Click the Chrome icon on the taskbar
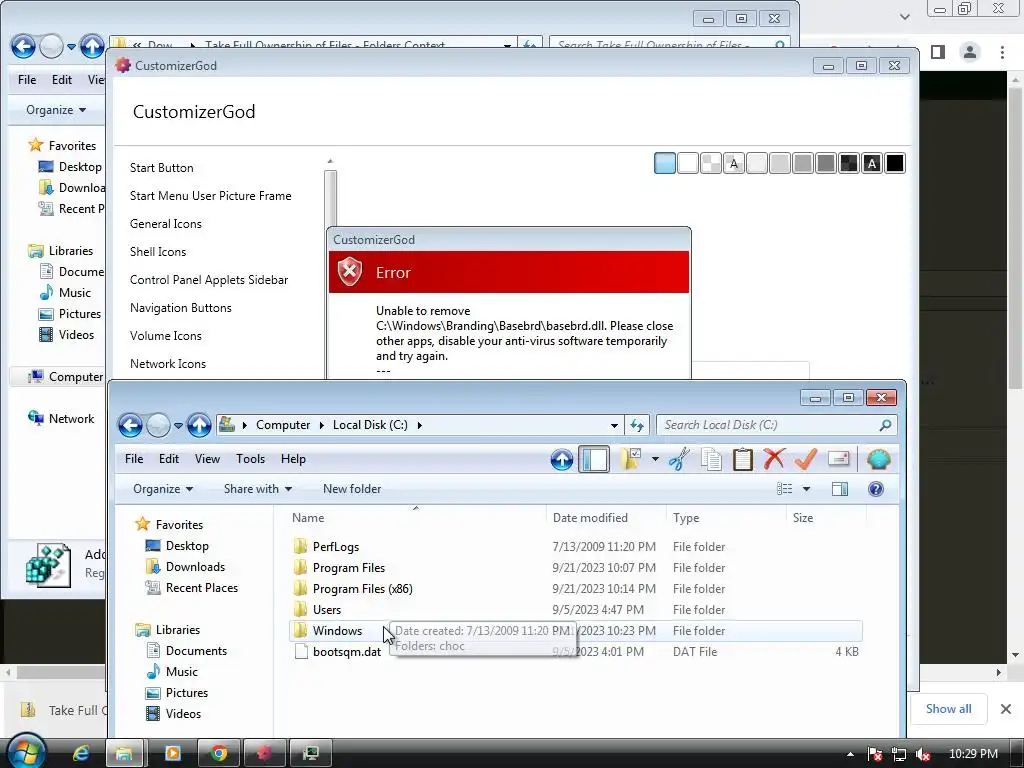Viewport: 1024px width, 768px height. [x=219, y=754]
